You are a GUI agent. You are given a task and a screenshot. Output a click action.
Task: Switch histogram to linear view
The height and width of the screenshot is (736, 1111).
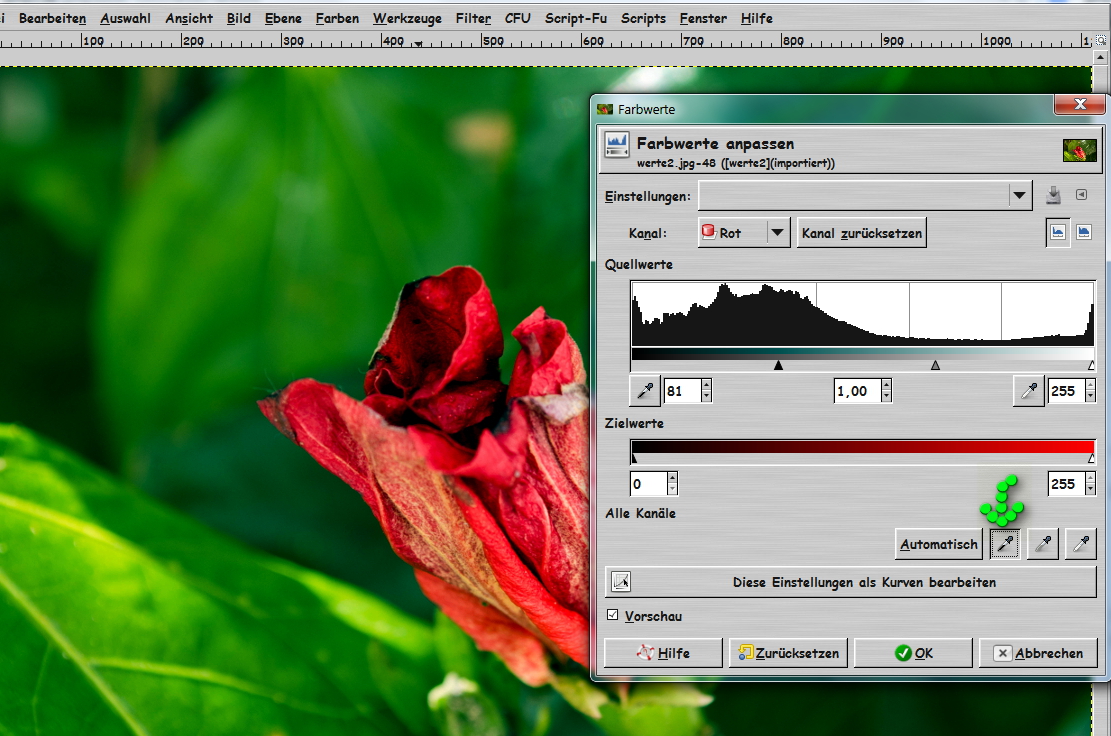click(1058, 232)
